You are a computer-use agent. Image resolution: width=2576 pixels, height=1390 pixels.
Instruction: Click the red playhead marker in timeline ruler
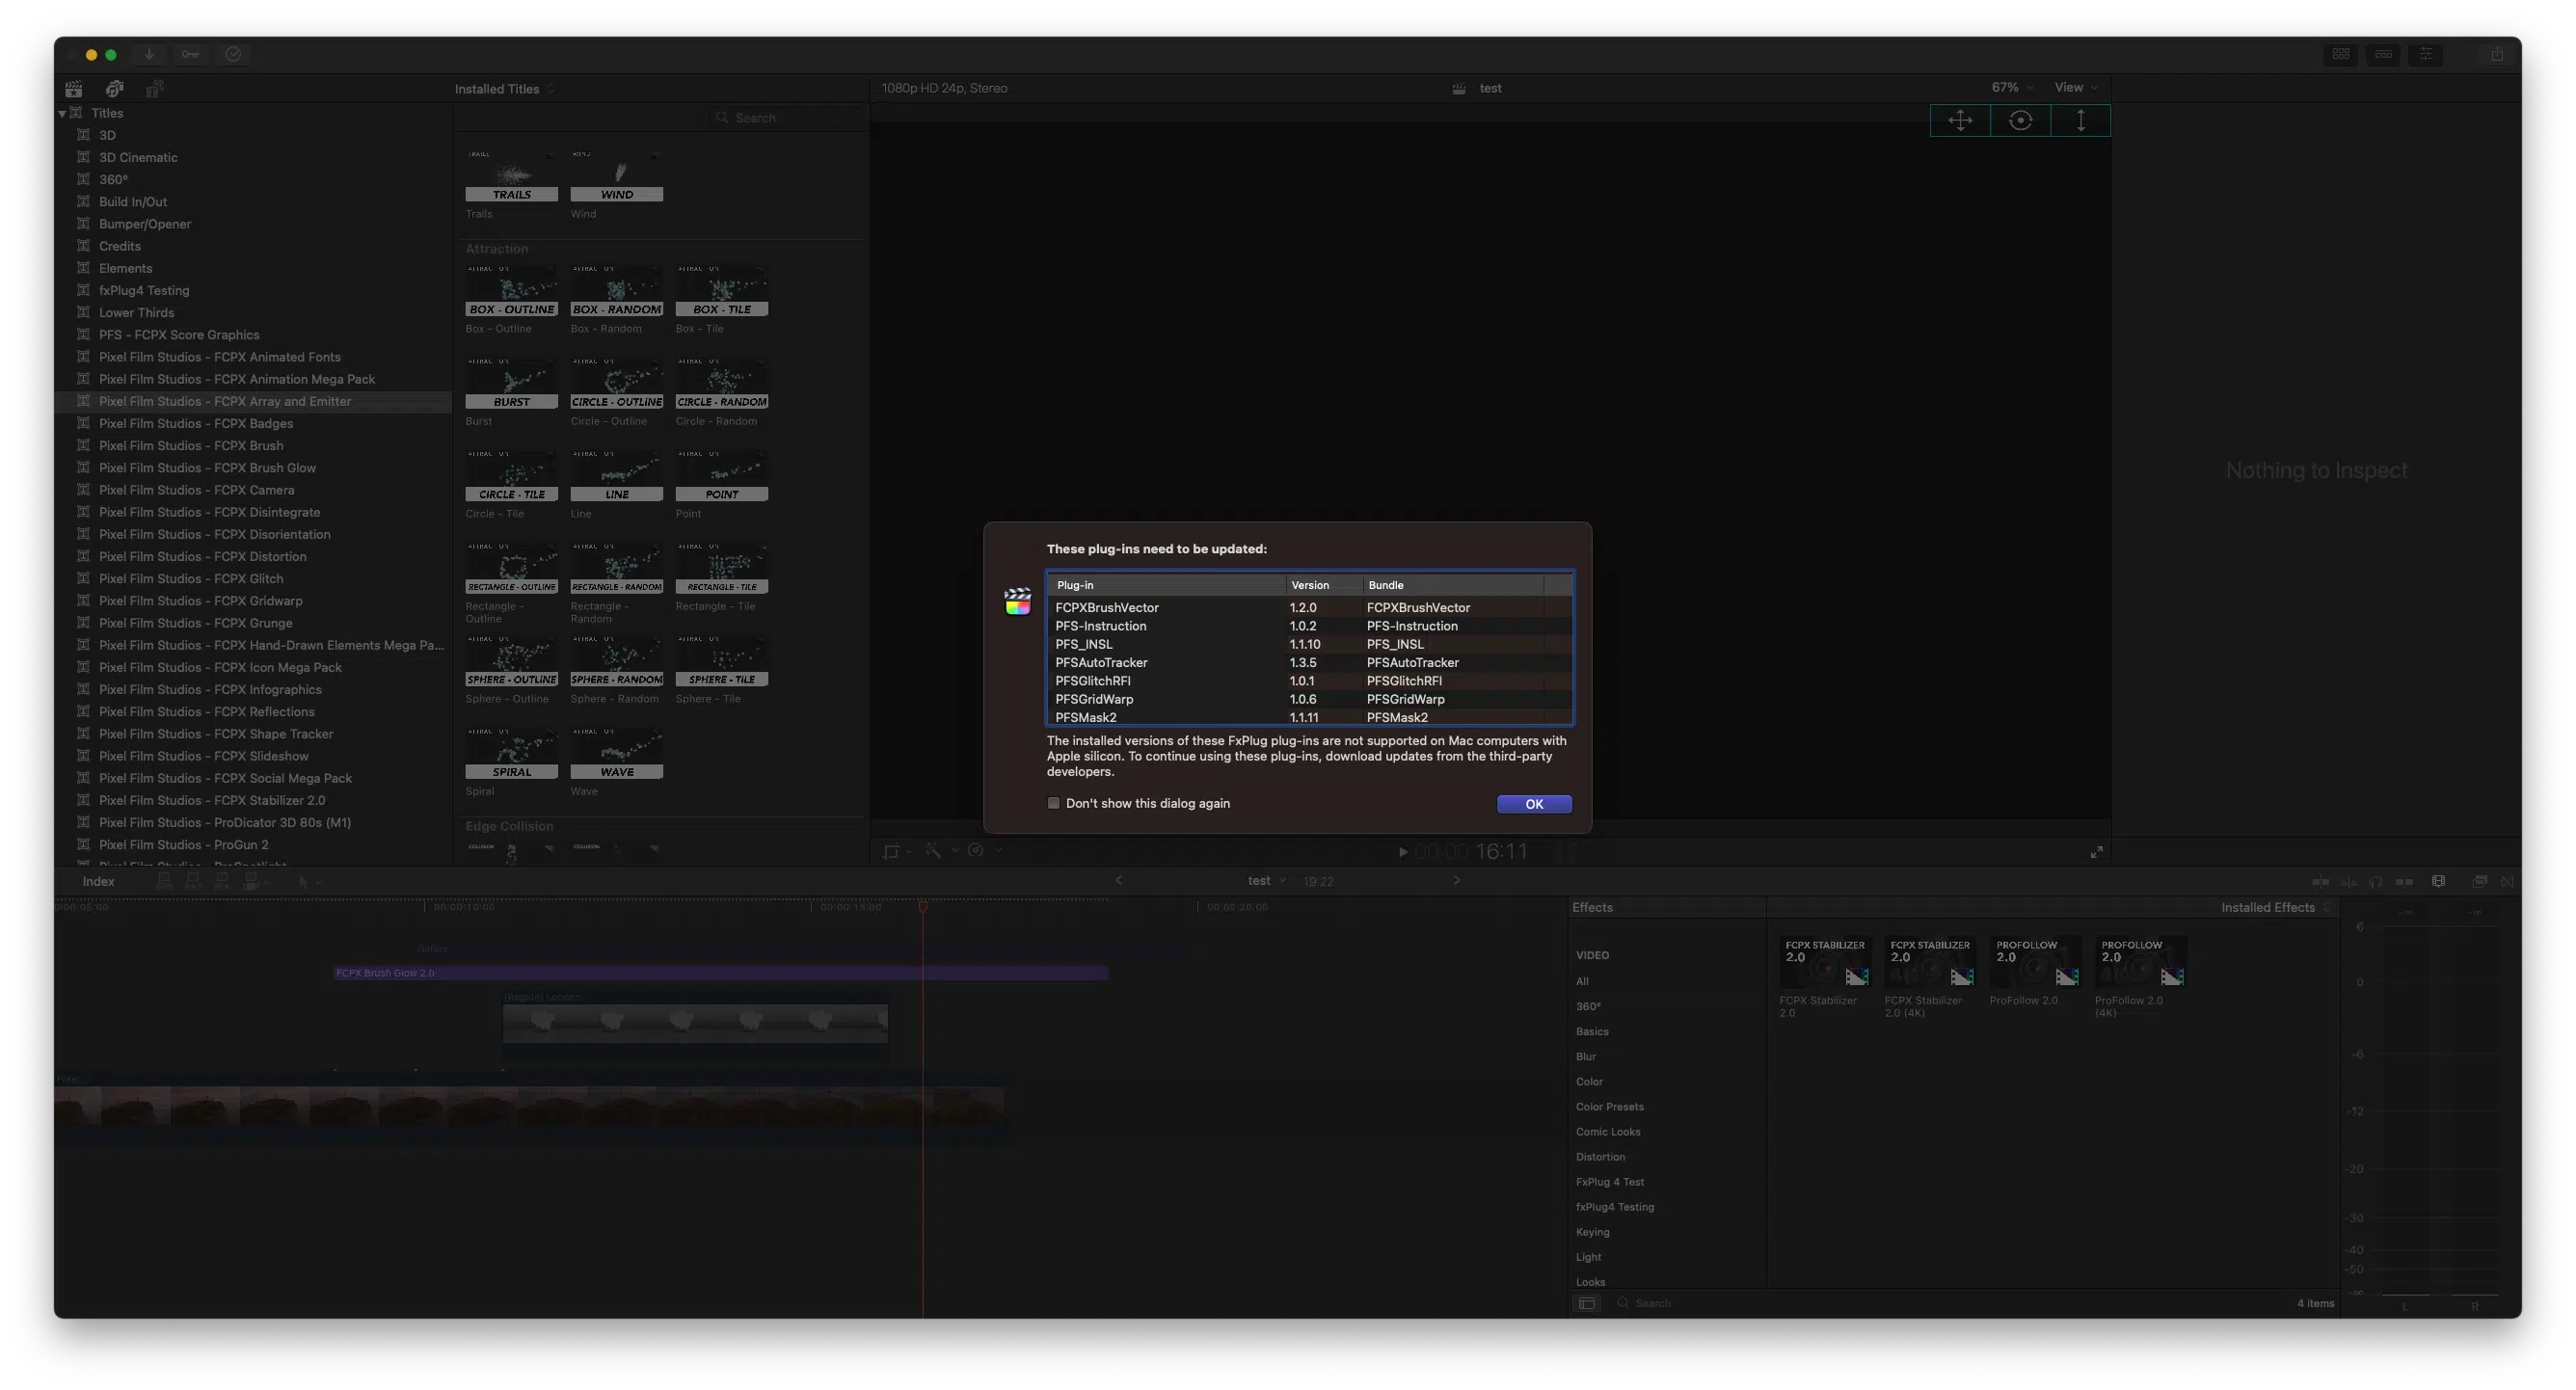coord(923,907)
